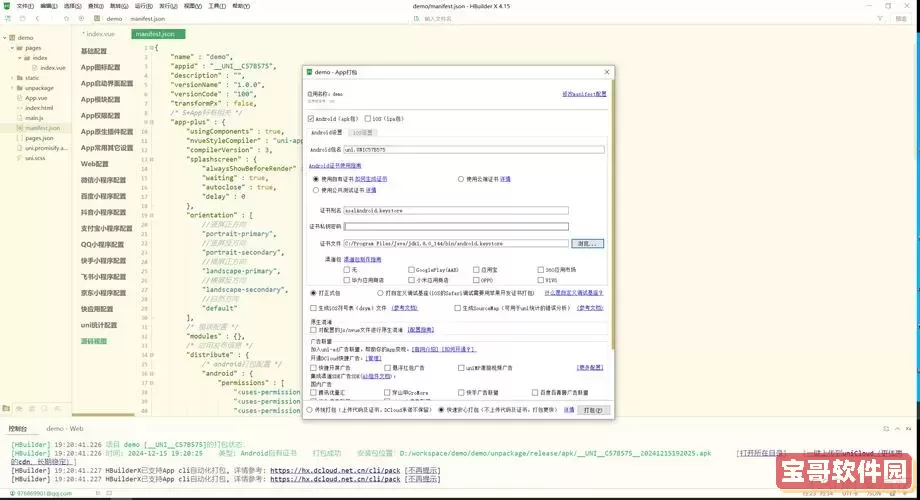920x500 pixels.
Task: Fold the code block at line 1
Action: pos(152,48)
